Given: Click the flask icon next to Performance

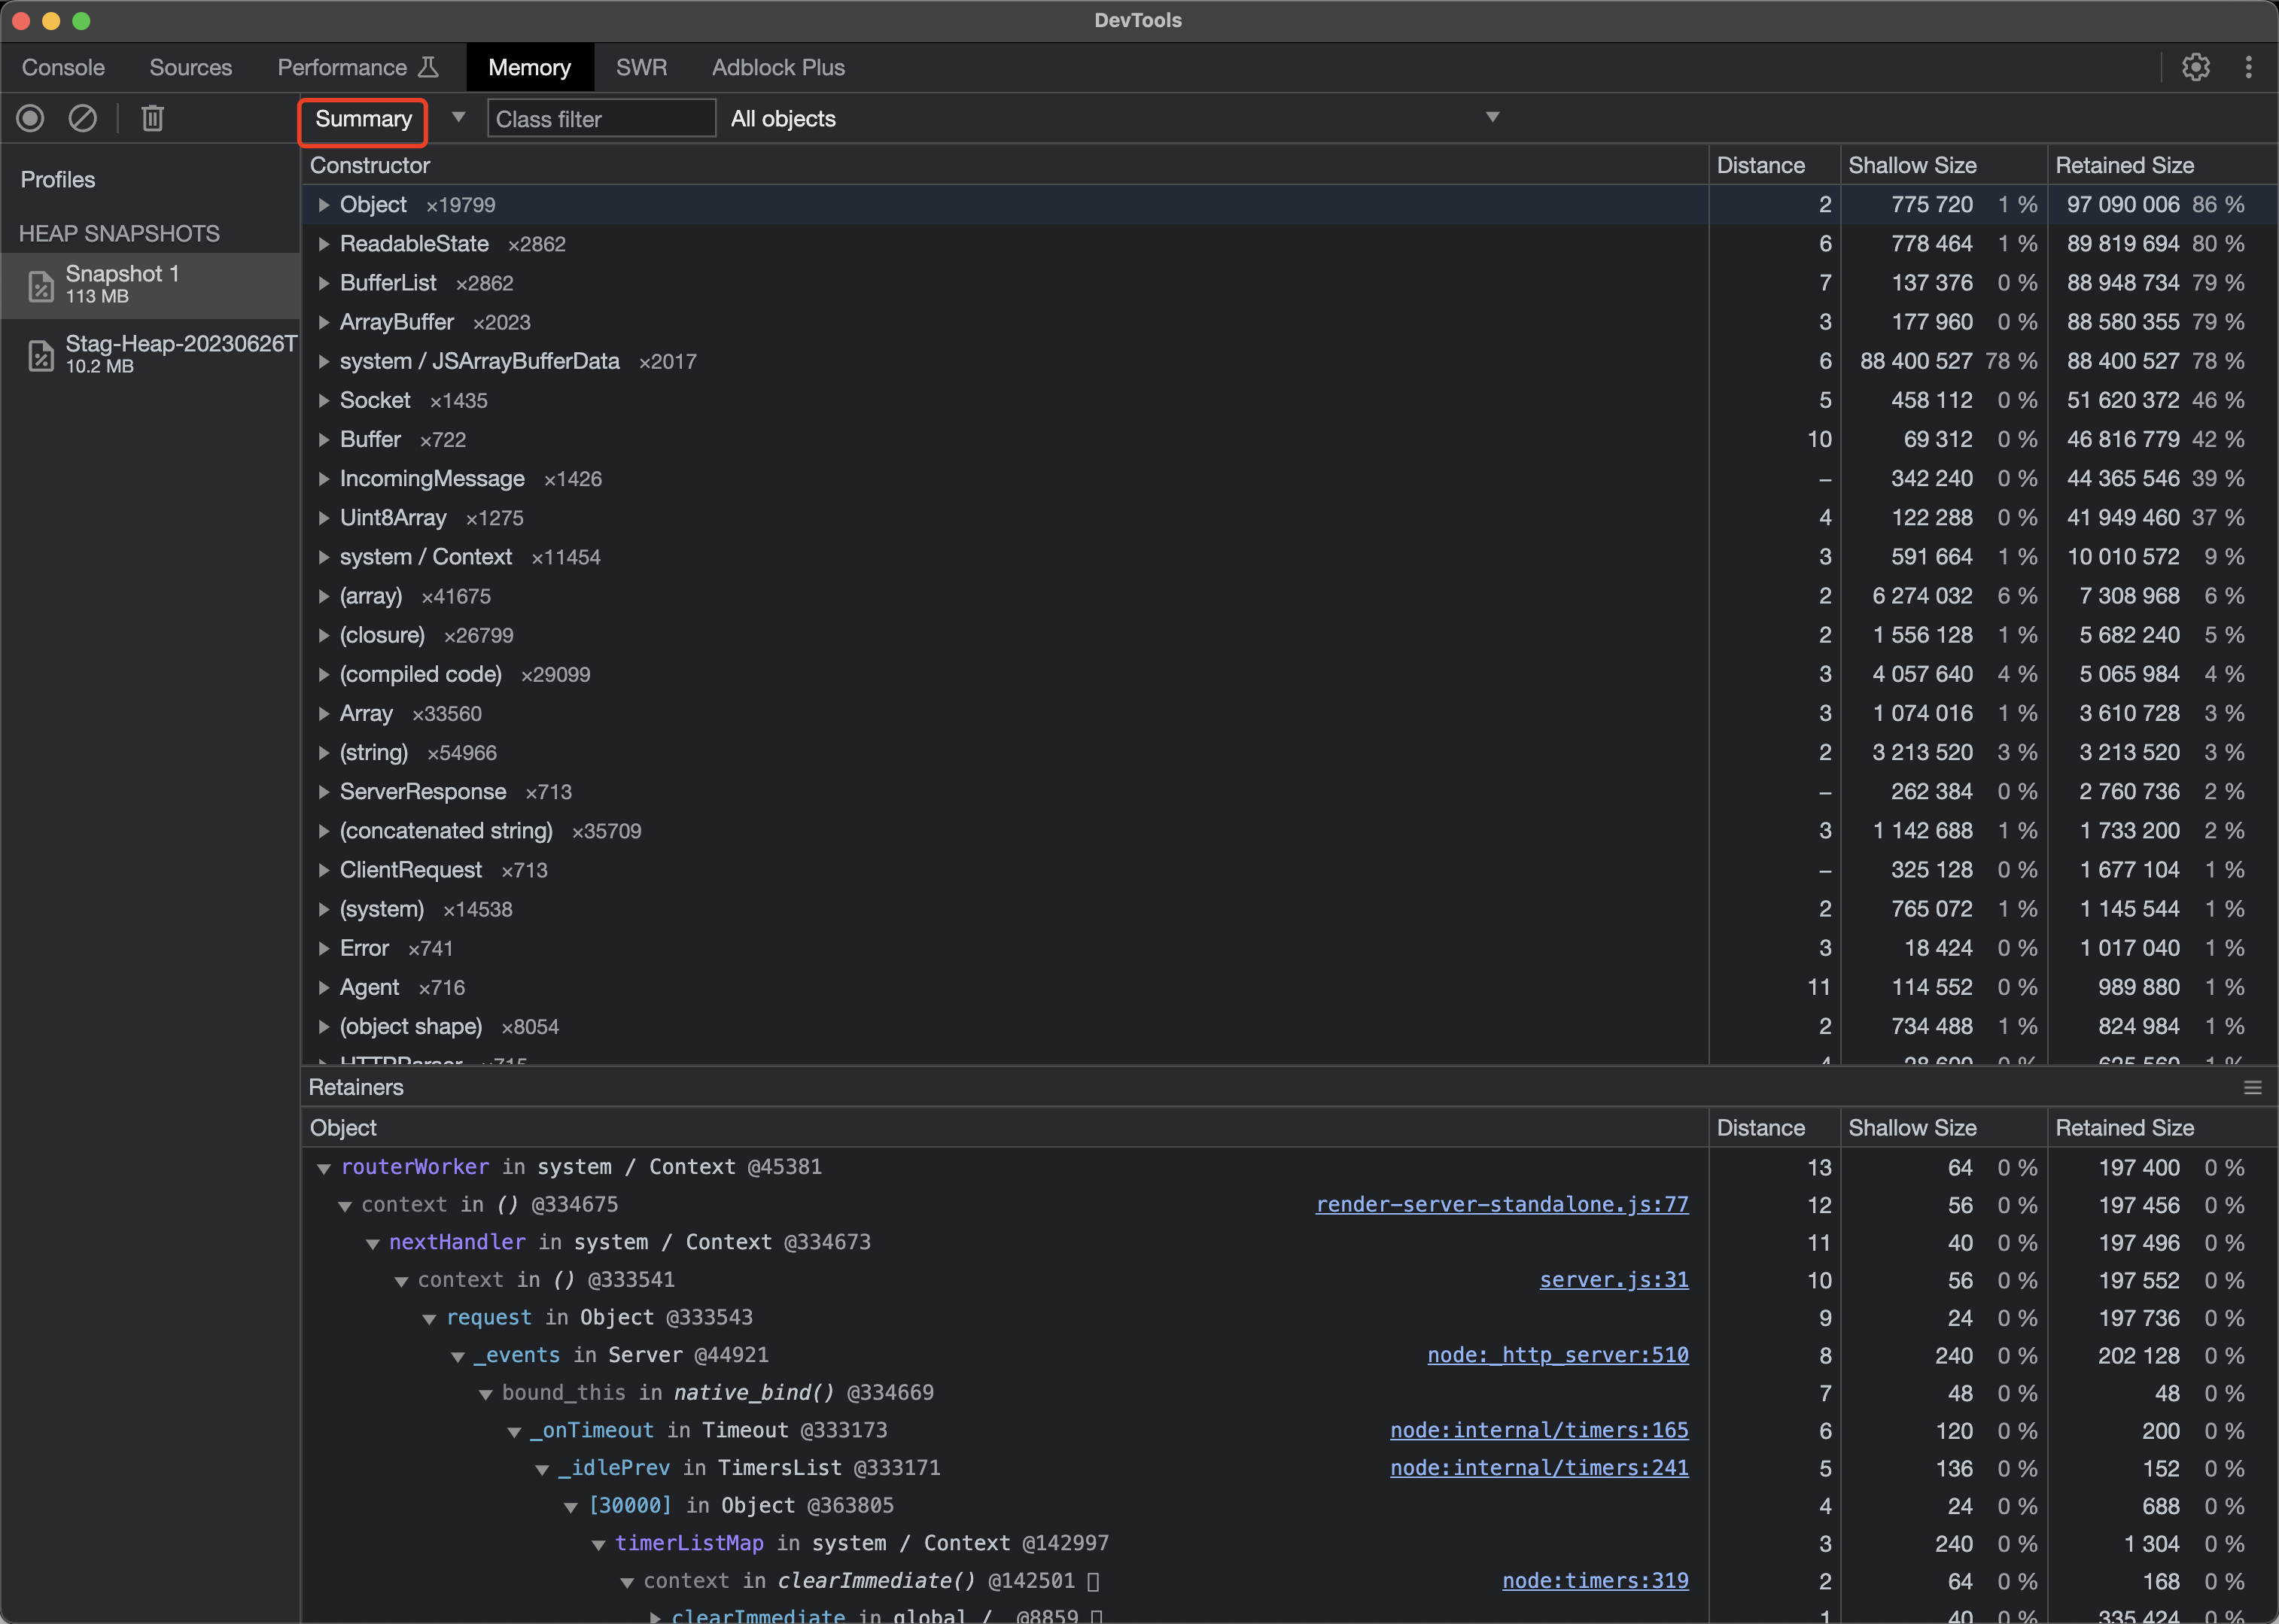Looking at the screenshot, I should click(429, 66).
